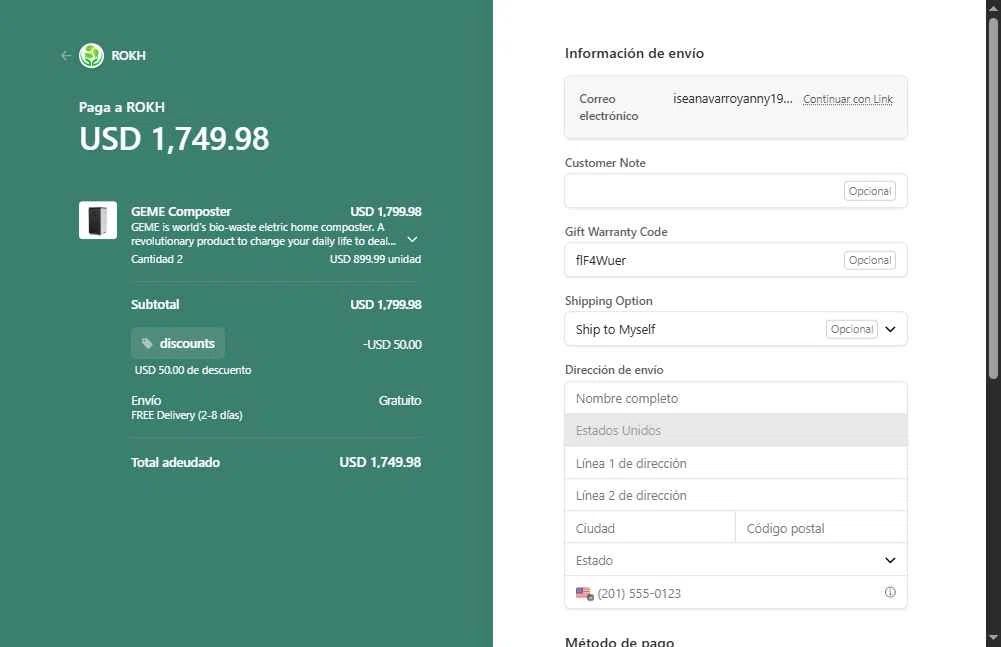This screenshot has height=647, width=1001.
Task: Click the Código postal field
Action: [821, 528]
